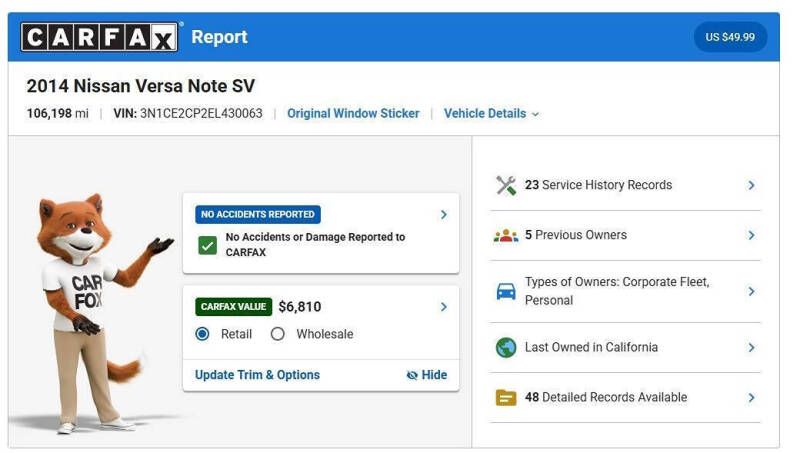Click the wrench service history icon

[x=506, y=185]
